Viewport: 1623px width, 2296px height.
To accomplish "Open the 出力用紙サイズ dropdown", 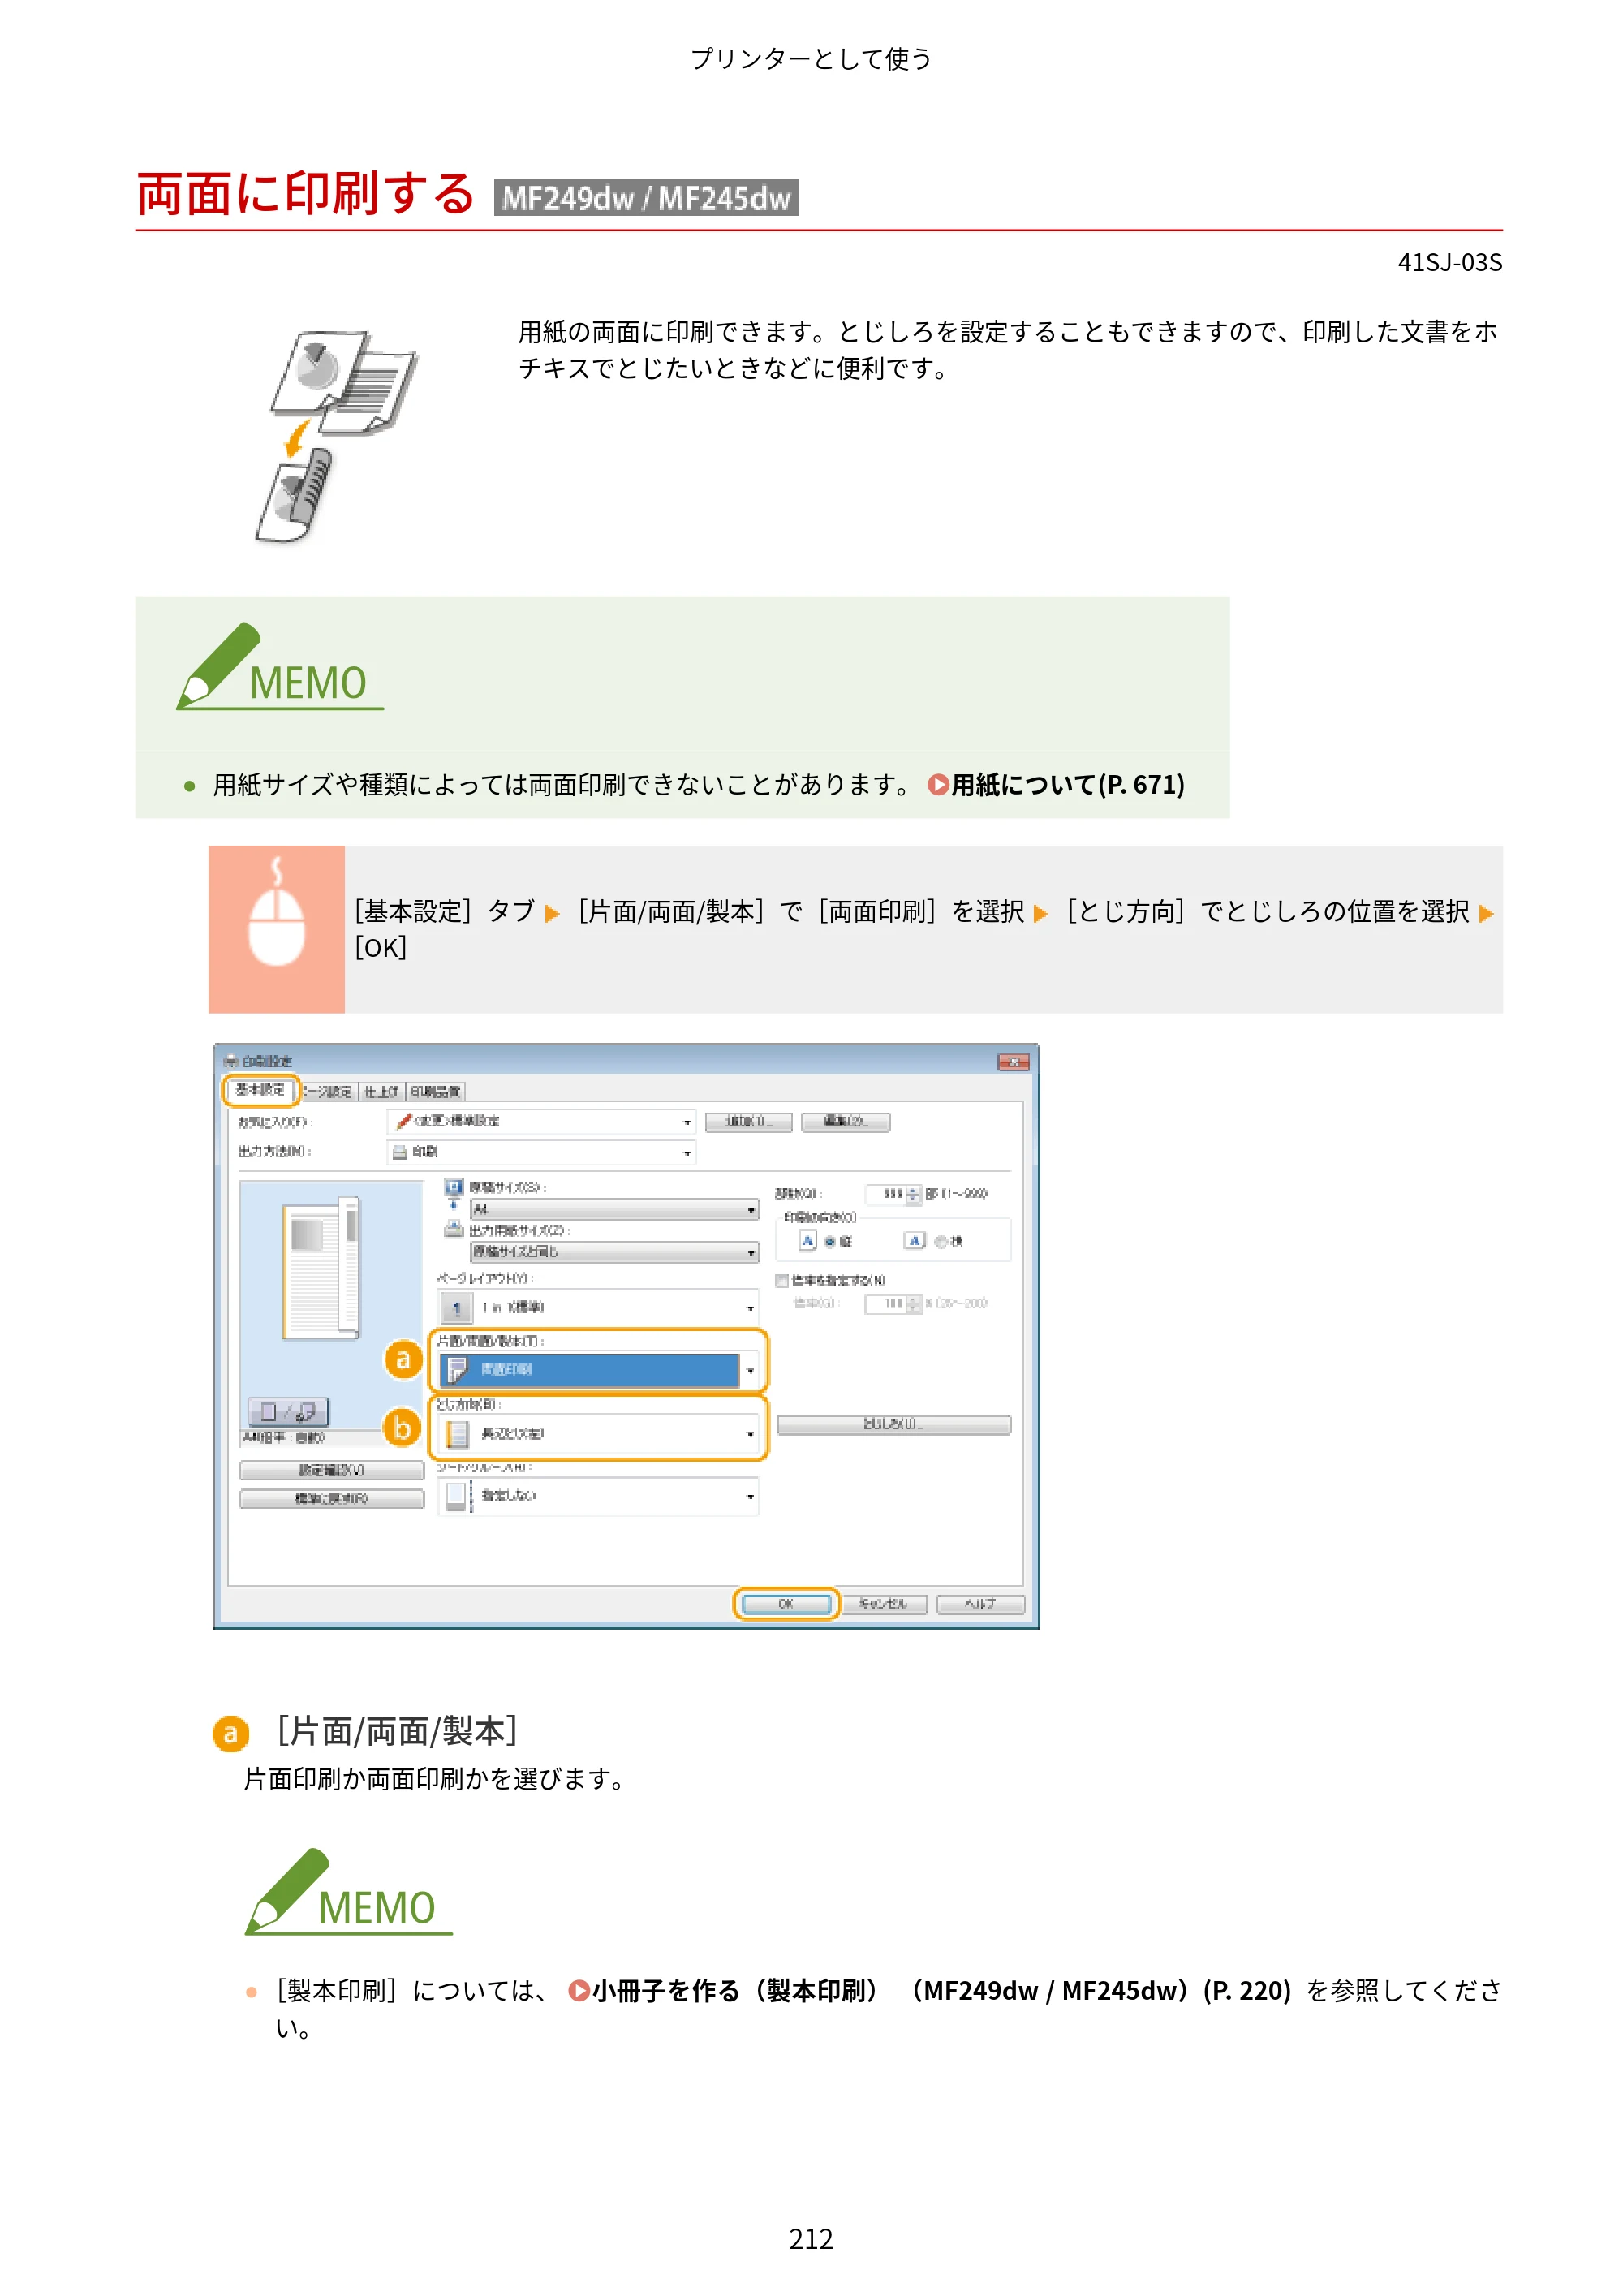I will coord(615,1252).
